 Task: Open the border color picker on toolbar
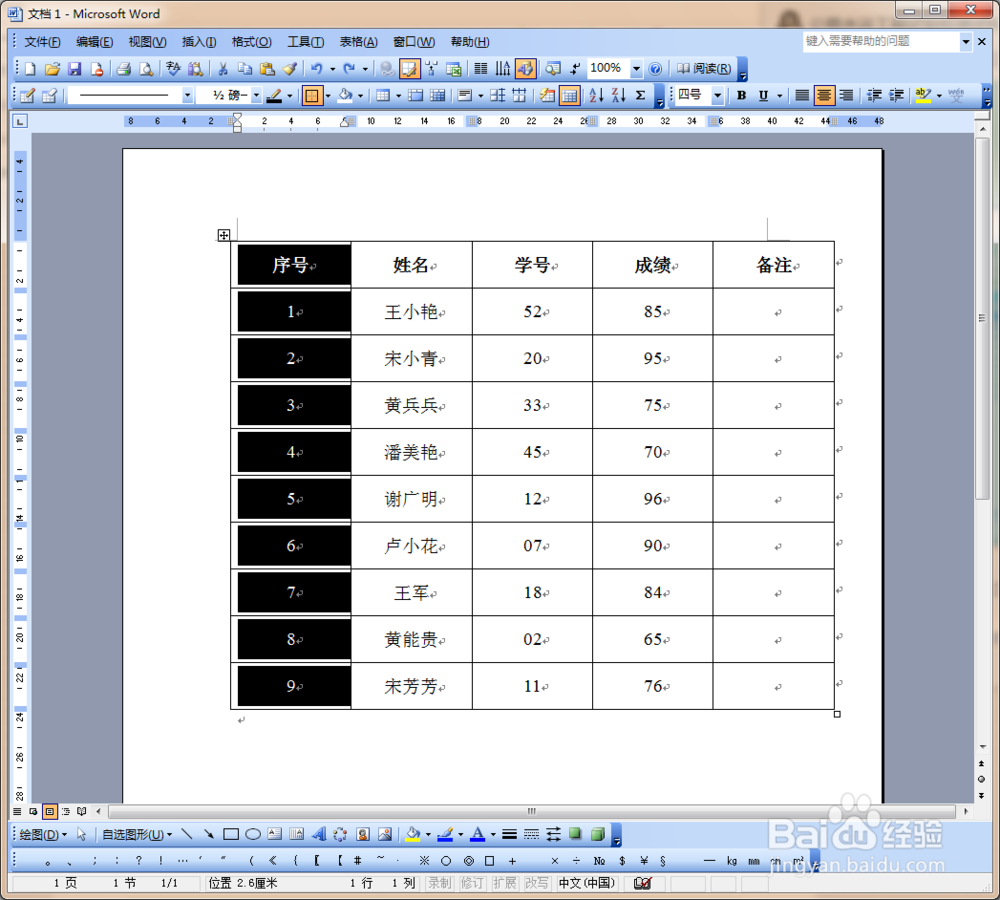point(289,95)
